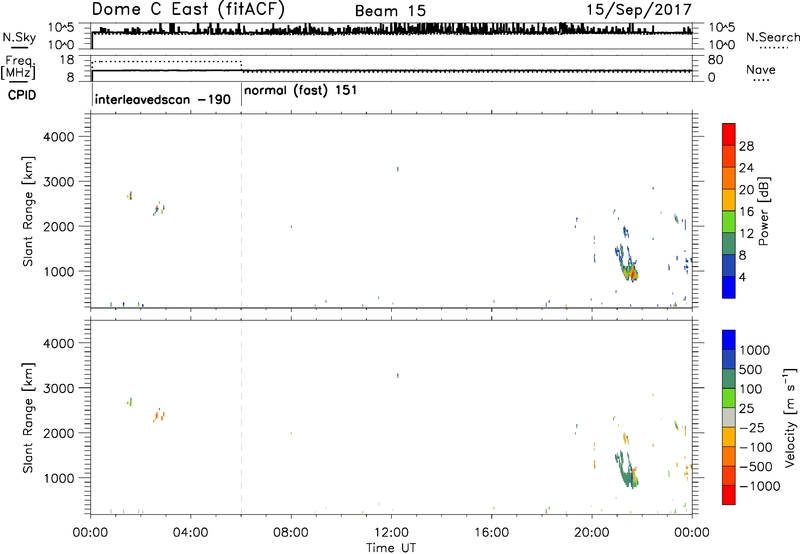Viewport: 800px width, 554px height.
Task: Click the '16:00' time axis label
Action: [x=491, y=533]
